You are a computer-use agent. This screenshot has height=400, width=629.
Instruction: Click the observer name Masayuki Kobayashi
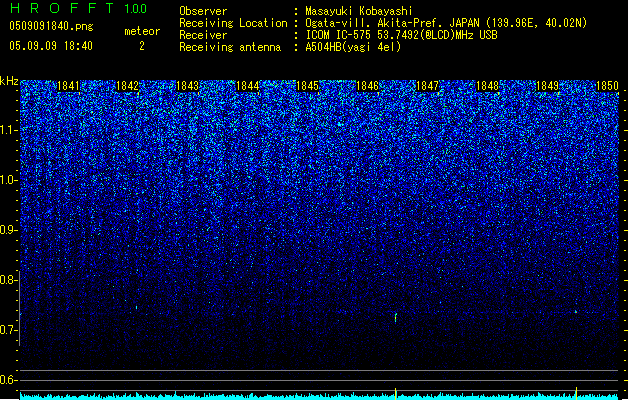coord(359,11)
